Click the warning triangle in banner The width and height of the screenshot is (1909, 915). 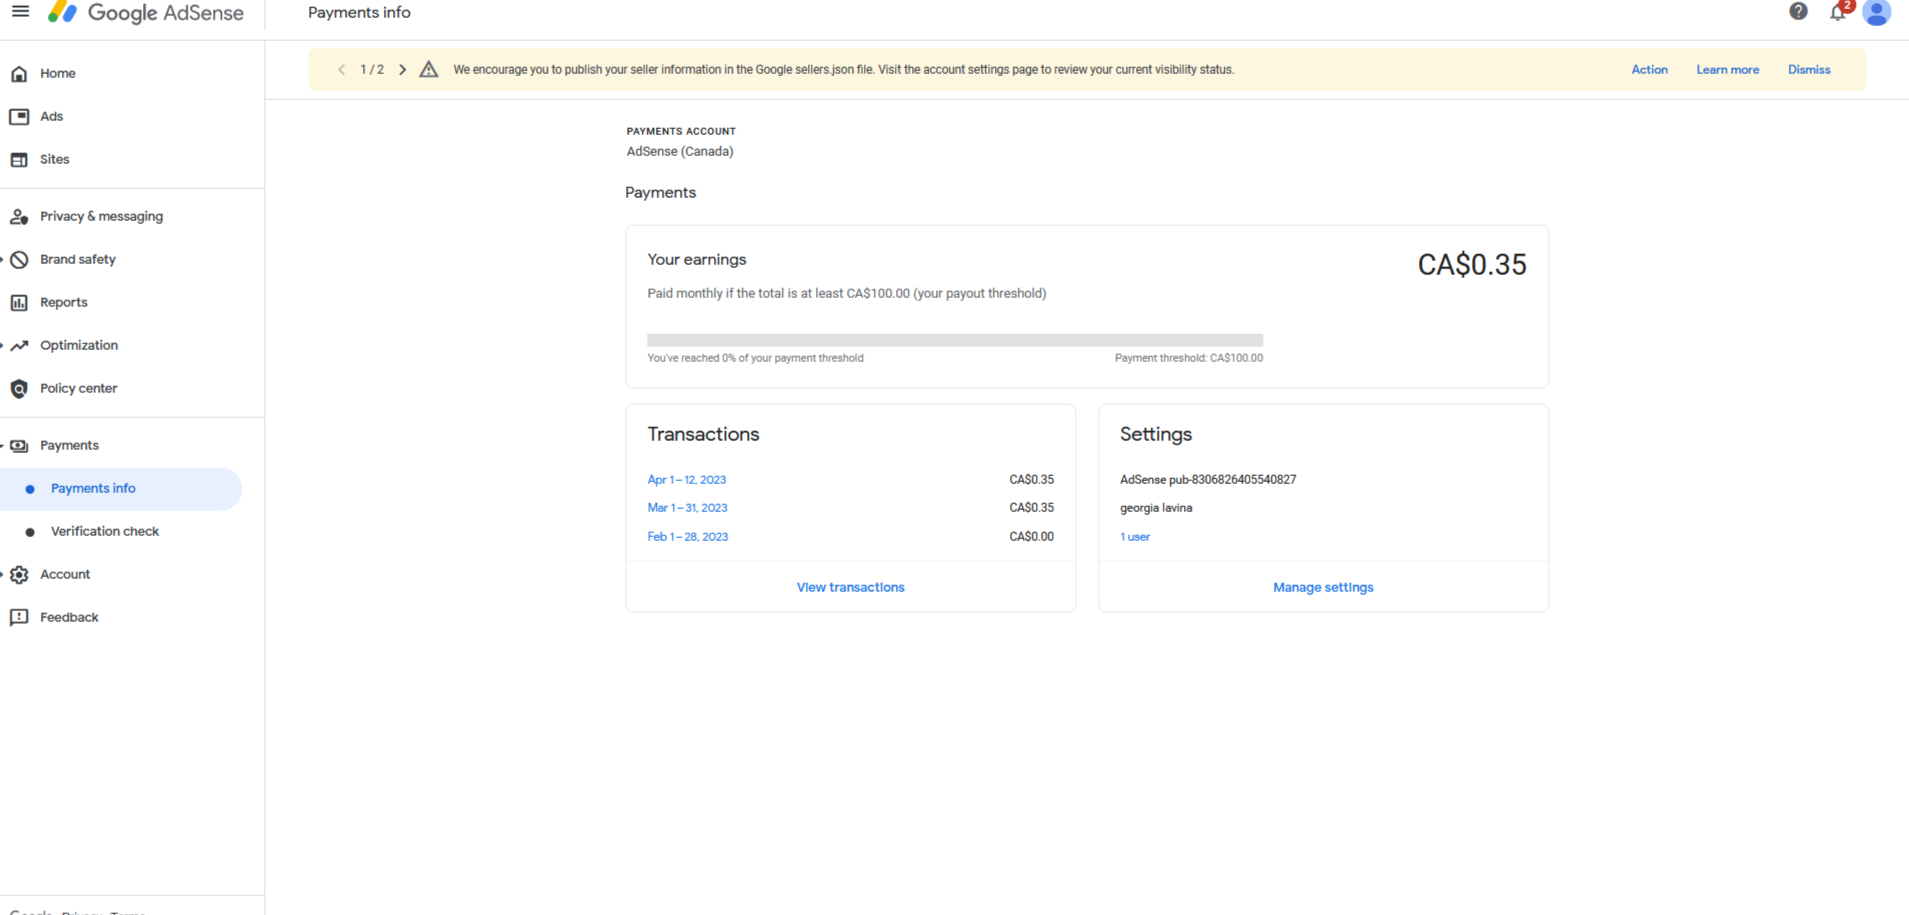click(x=429, y=70)
